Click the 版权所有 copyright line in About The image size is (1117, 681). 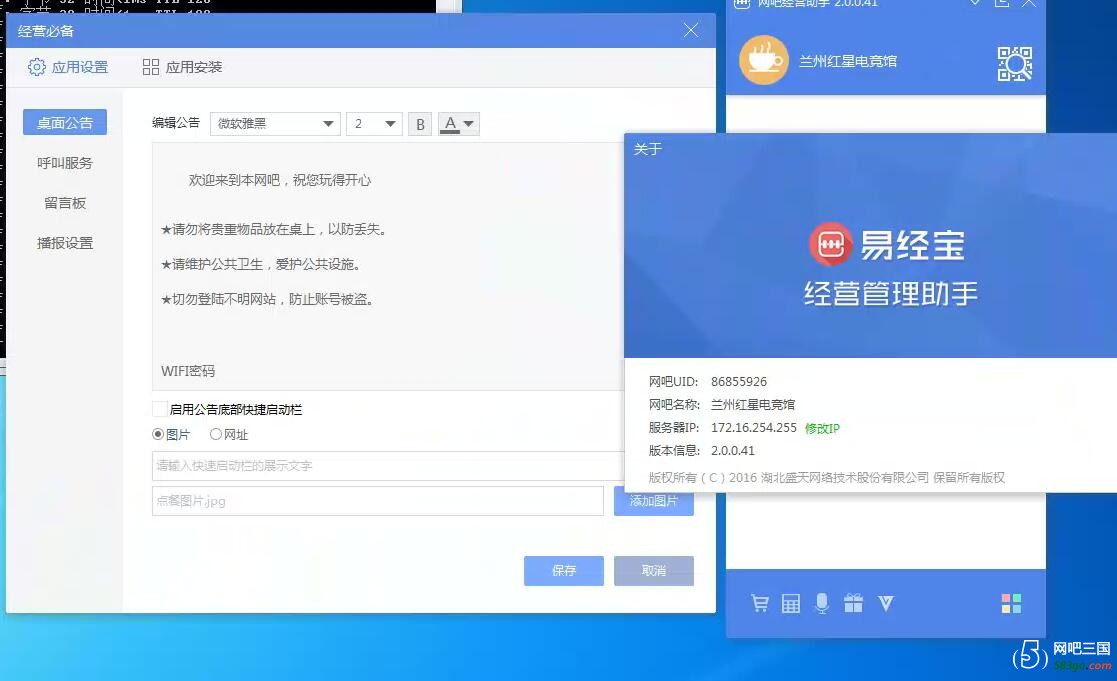pyautogui.click(x=826, y=477)
